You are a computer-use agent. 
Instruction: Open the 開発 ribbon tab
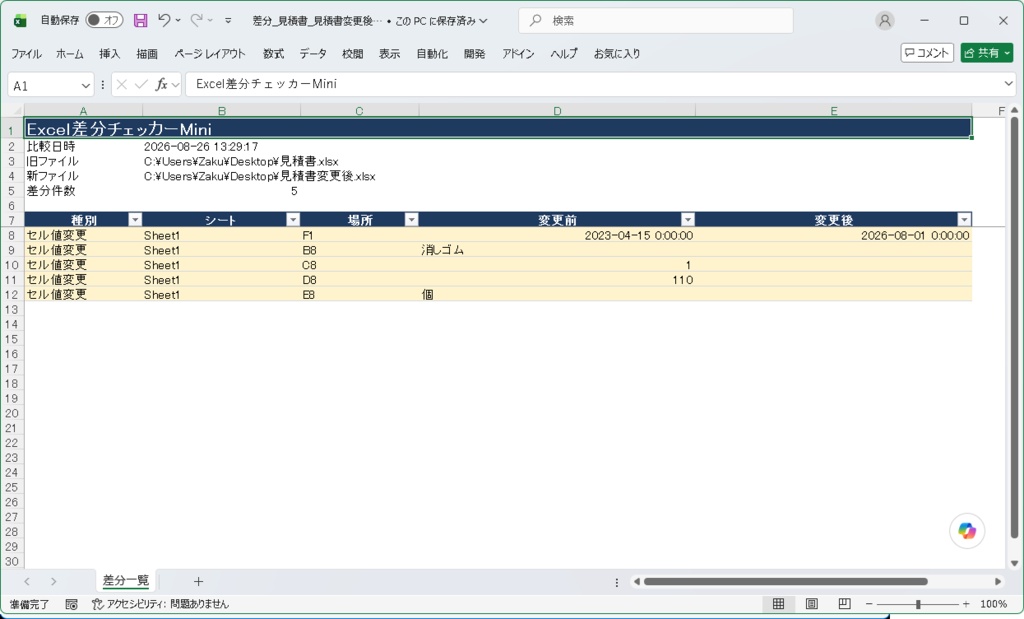[x=474, y=54]
